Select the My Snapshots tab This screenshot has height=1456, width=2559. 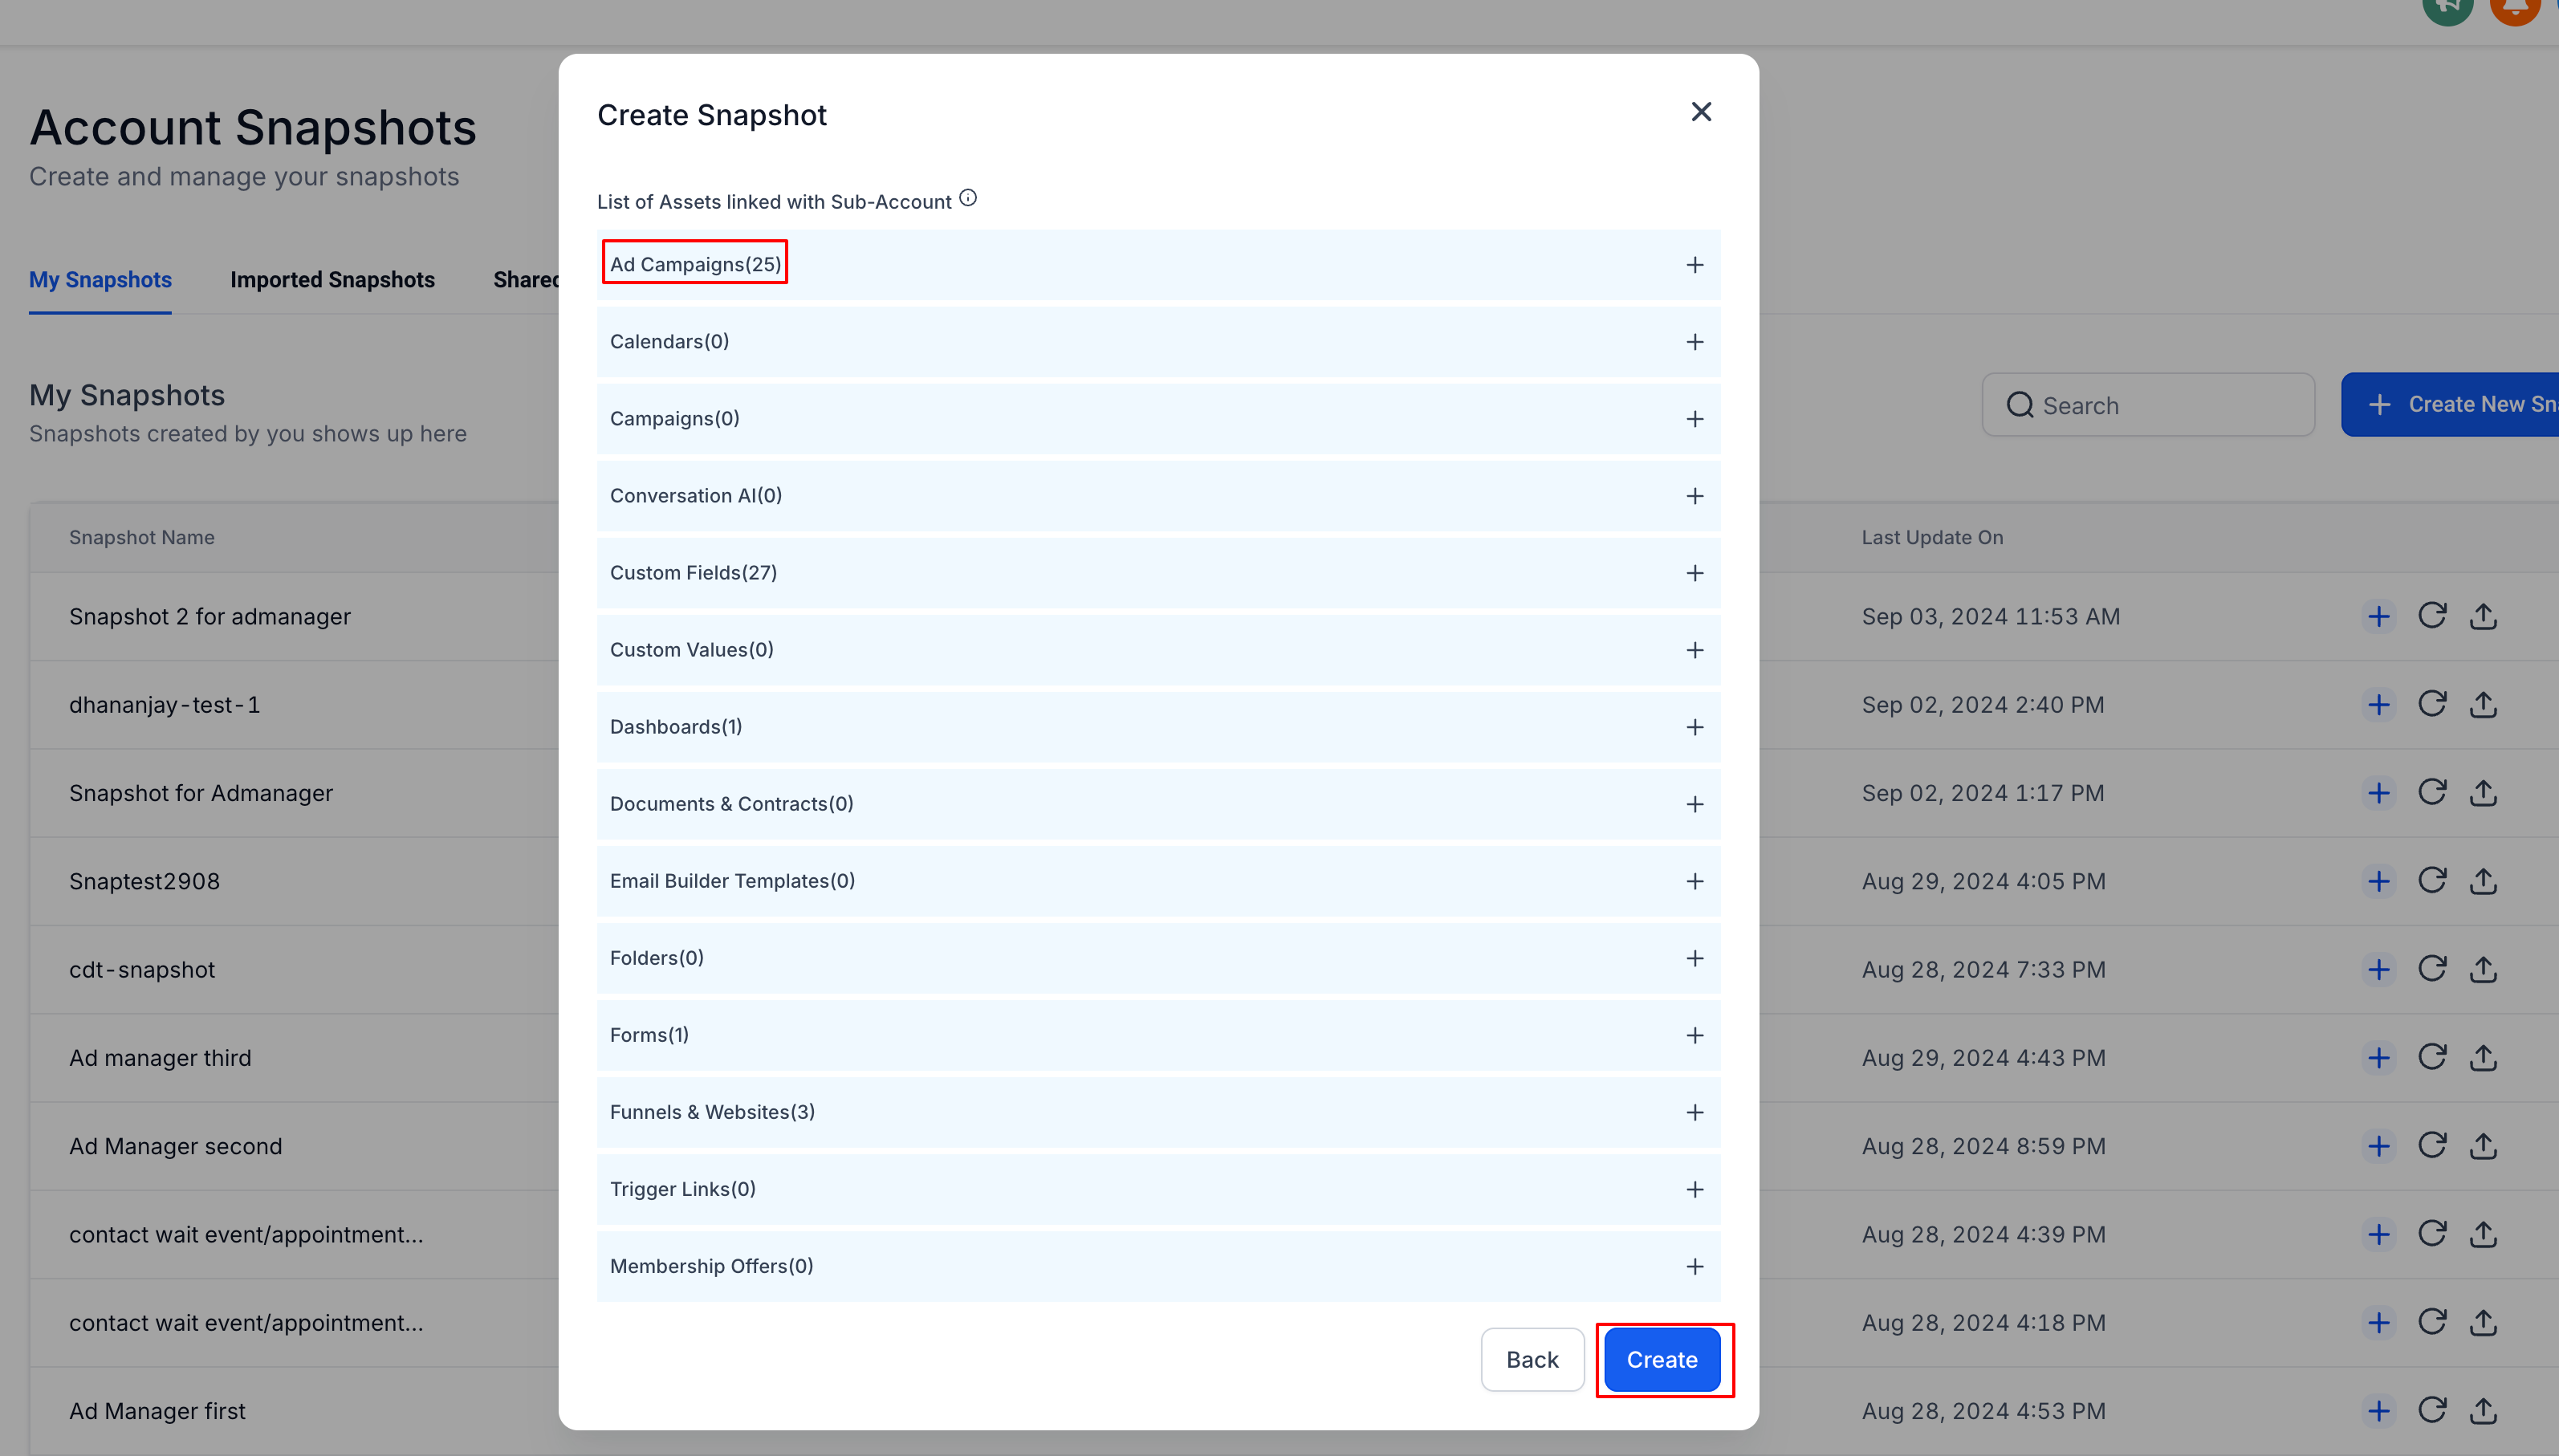(100, 280)
